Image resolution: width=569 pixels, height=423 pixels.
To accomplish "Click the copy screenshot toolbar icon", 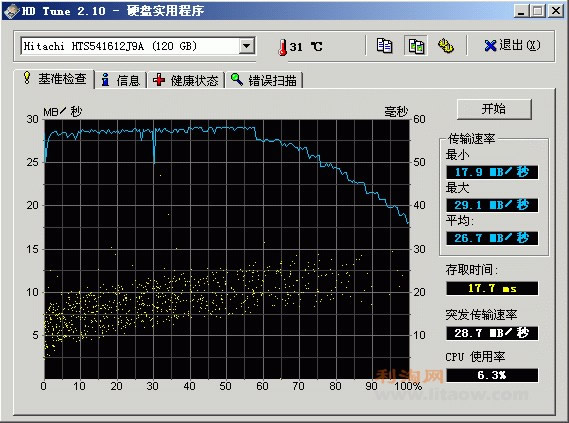I will pos(416,46).
